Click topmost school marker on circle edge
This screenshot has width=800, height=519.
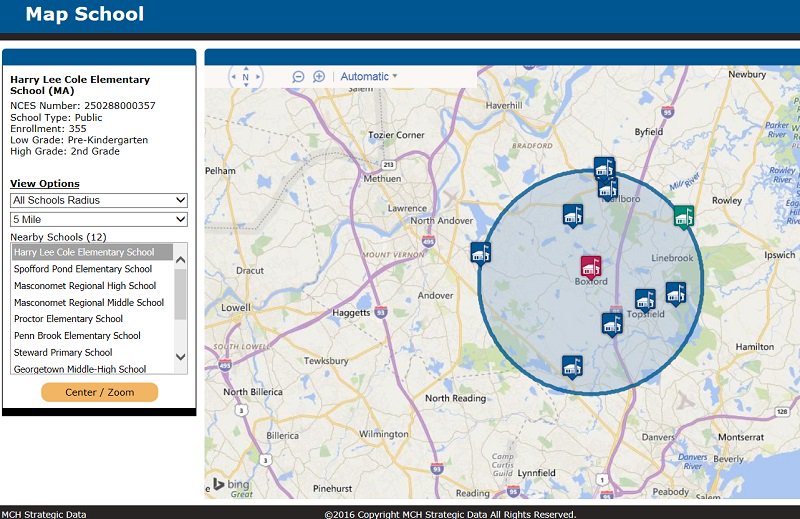[604, 167]
